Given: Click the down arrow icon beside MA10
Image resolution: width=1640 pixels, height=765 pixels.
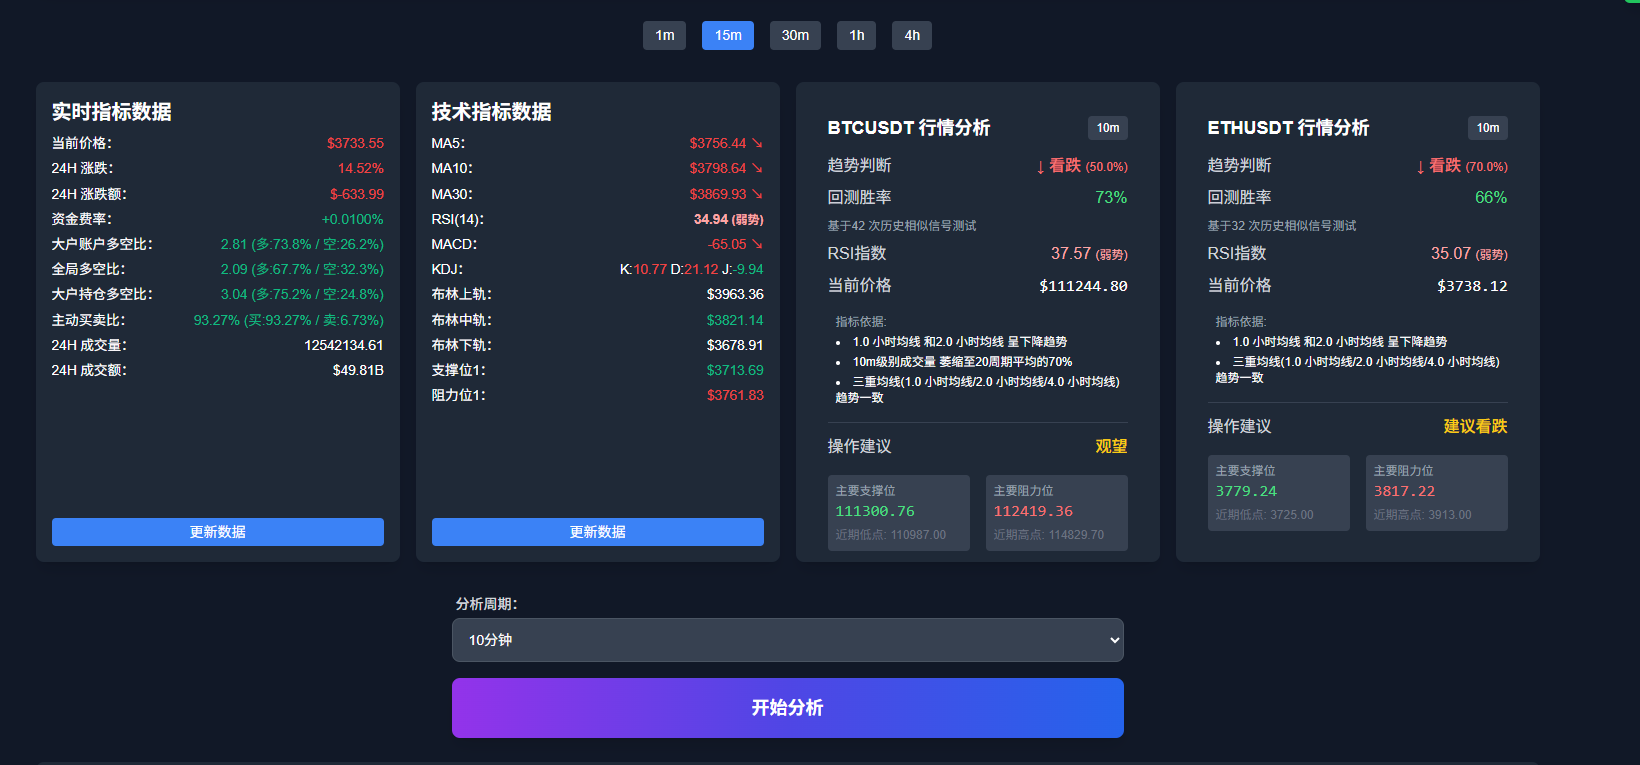Looking at the screenshot, I should click(757, 168).
